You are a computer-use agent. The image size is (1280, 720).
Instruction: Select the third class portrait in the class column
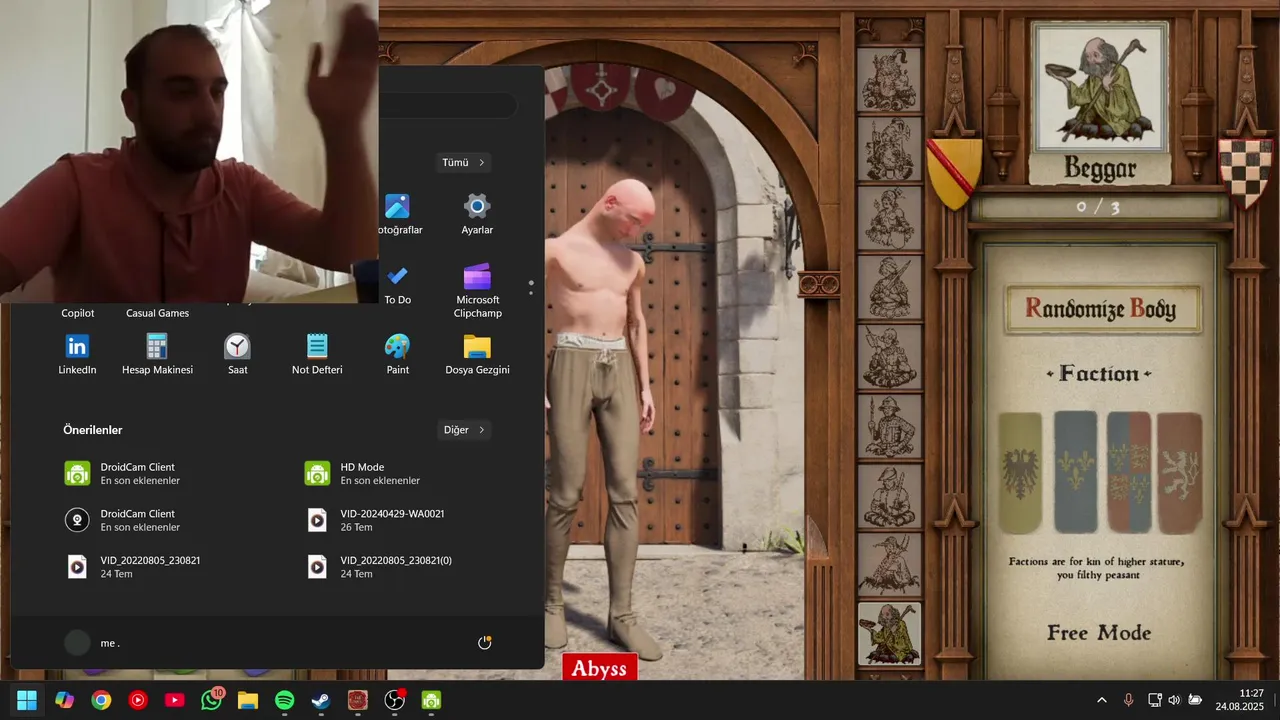coord(889,218)
